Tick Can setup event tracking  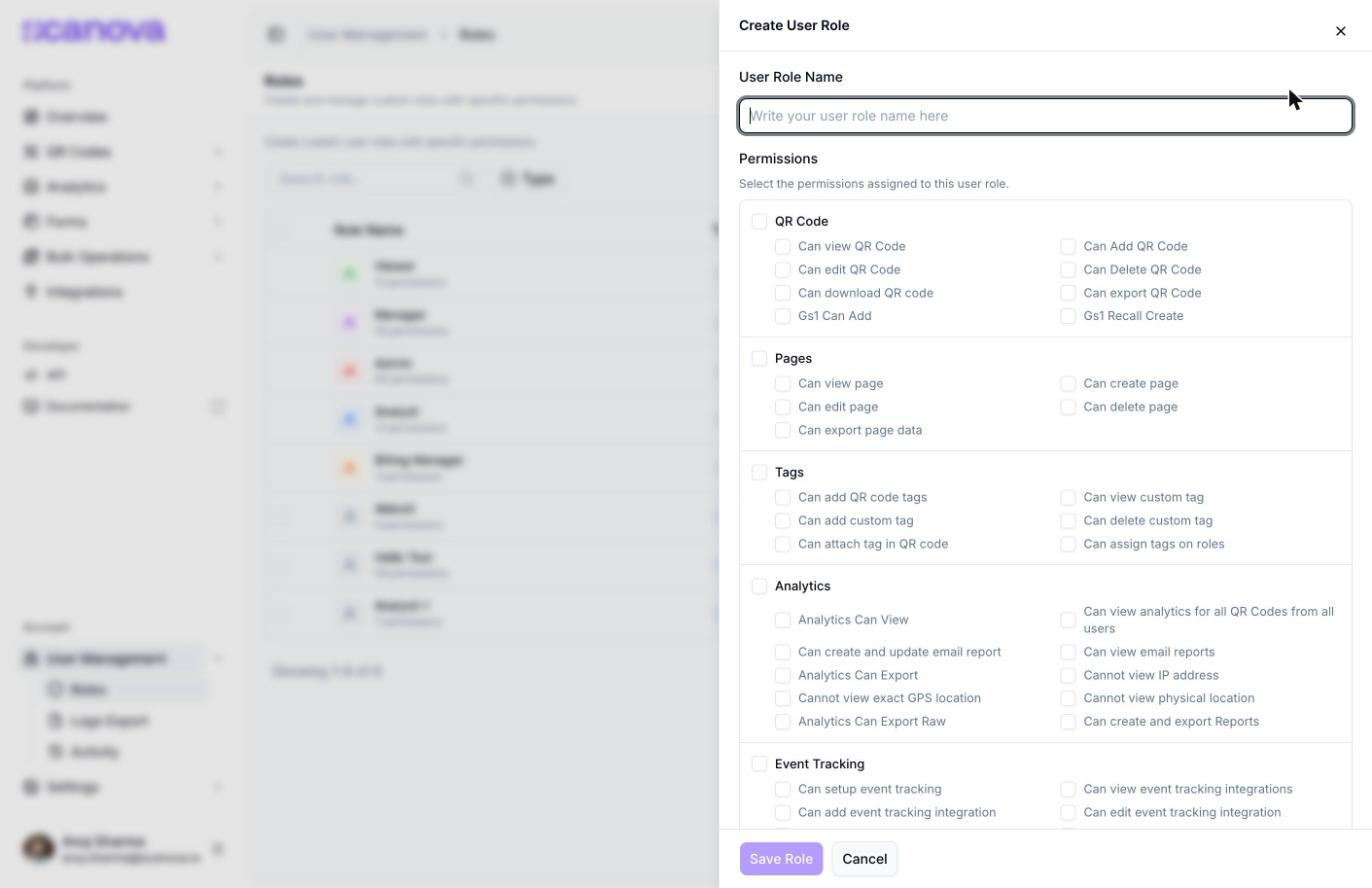point(782,789)
